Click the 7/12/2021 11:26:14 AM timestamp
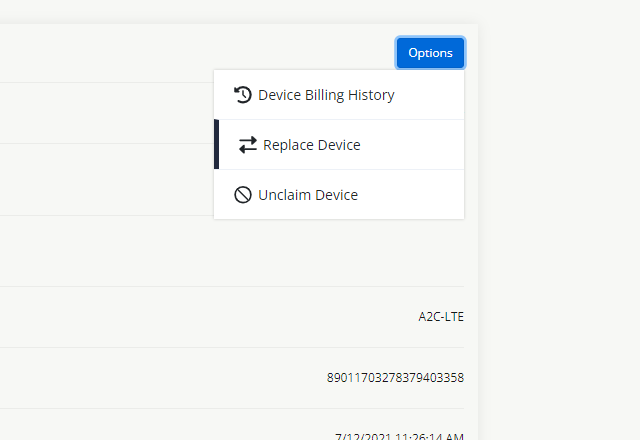The width and height of the screenshot is (640, 440). click(399, 436)
